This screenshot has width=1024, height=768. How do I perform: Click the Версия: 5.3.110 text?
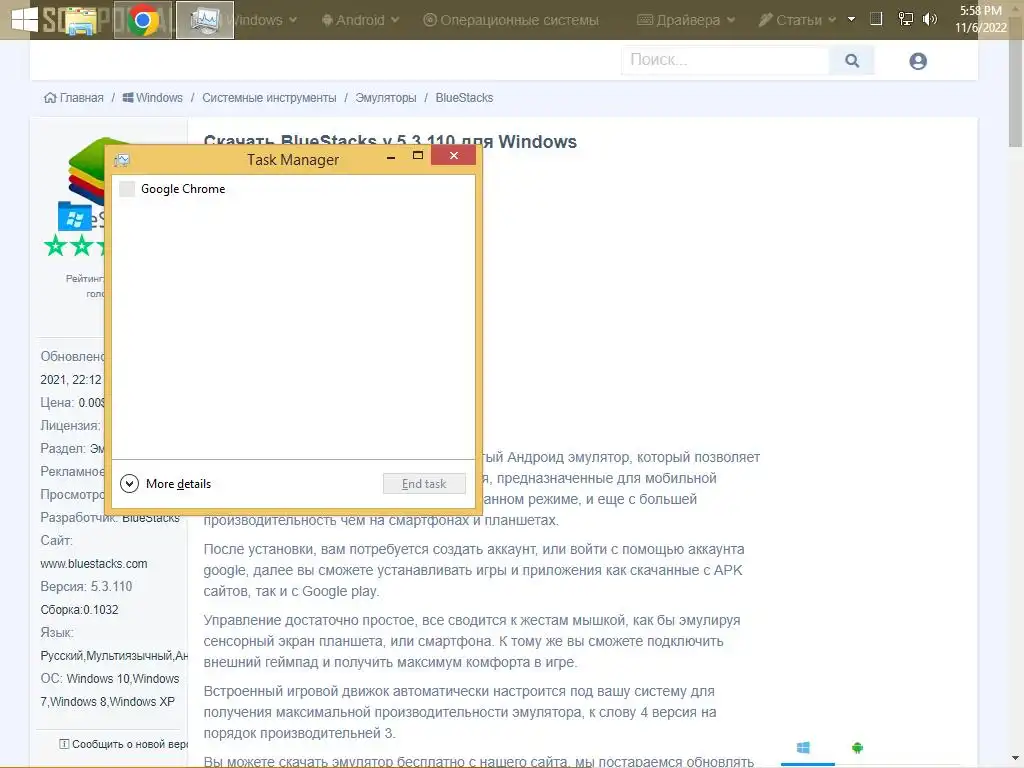[86, 586]
